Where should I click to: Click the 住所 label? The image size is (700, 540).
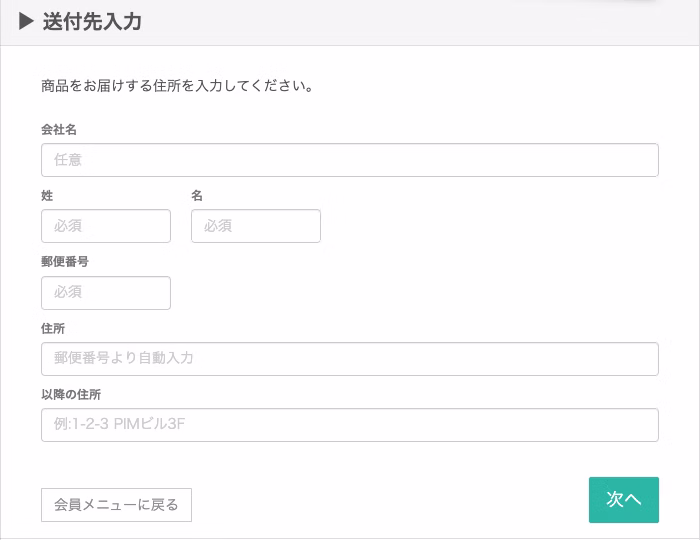click(53, 328)
